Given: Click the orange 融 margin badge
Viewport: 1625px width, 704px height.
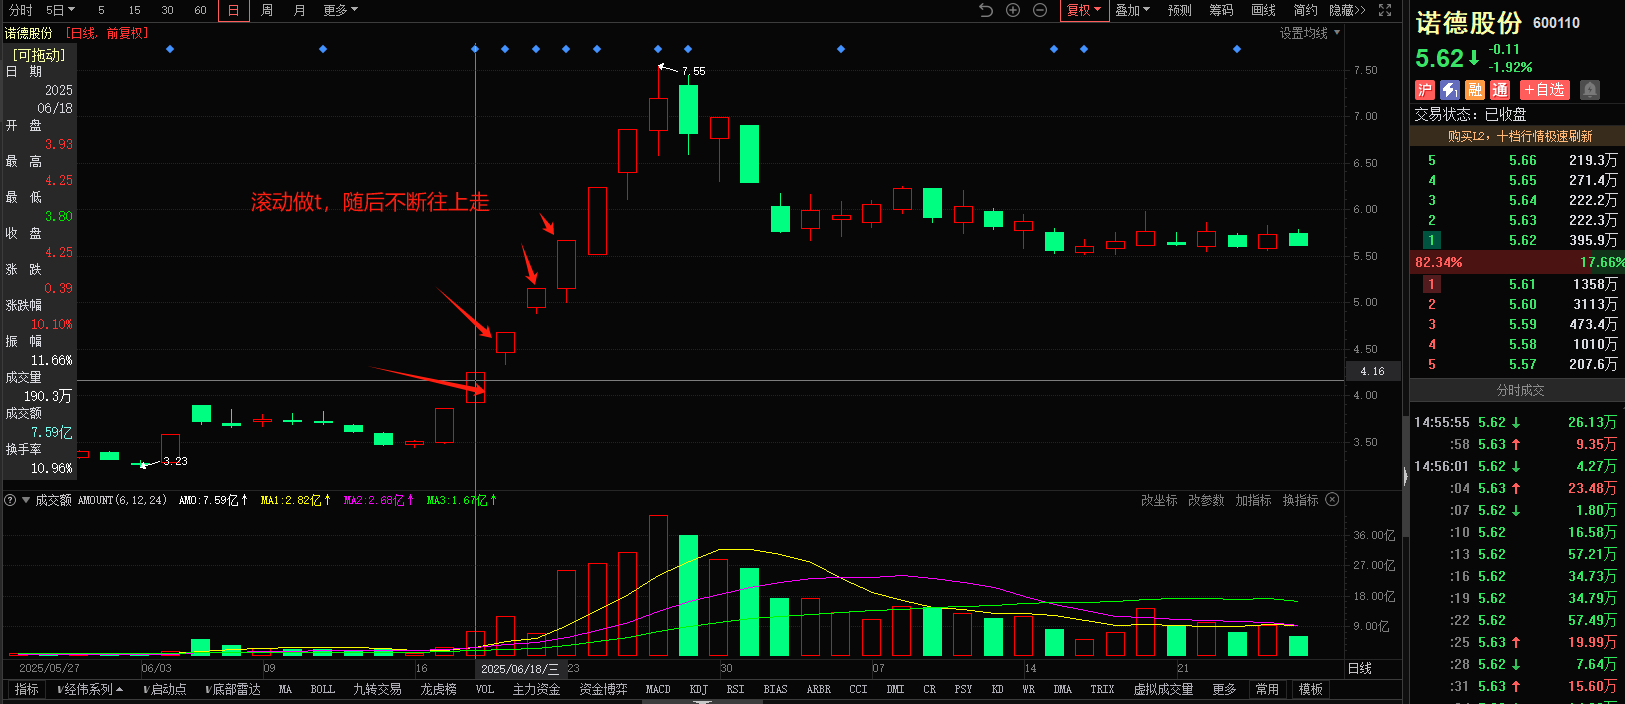Looking at the screenshot, I should tap(1475, 90).
